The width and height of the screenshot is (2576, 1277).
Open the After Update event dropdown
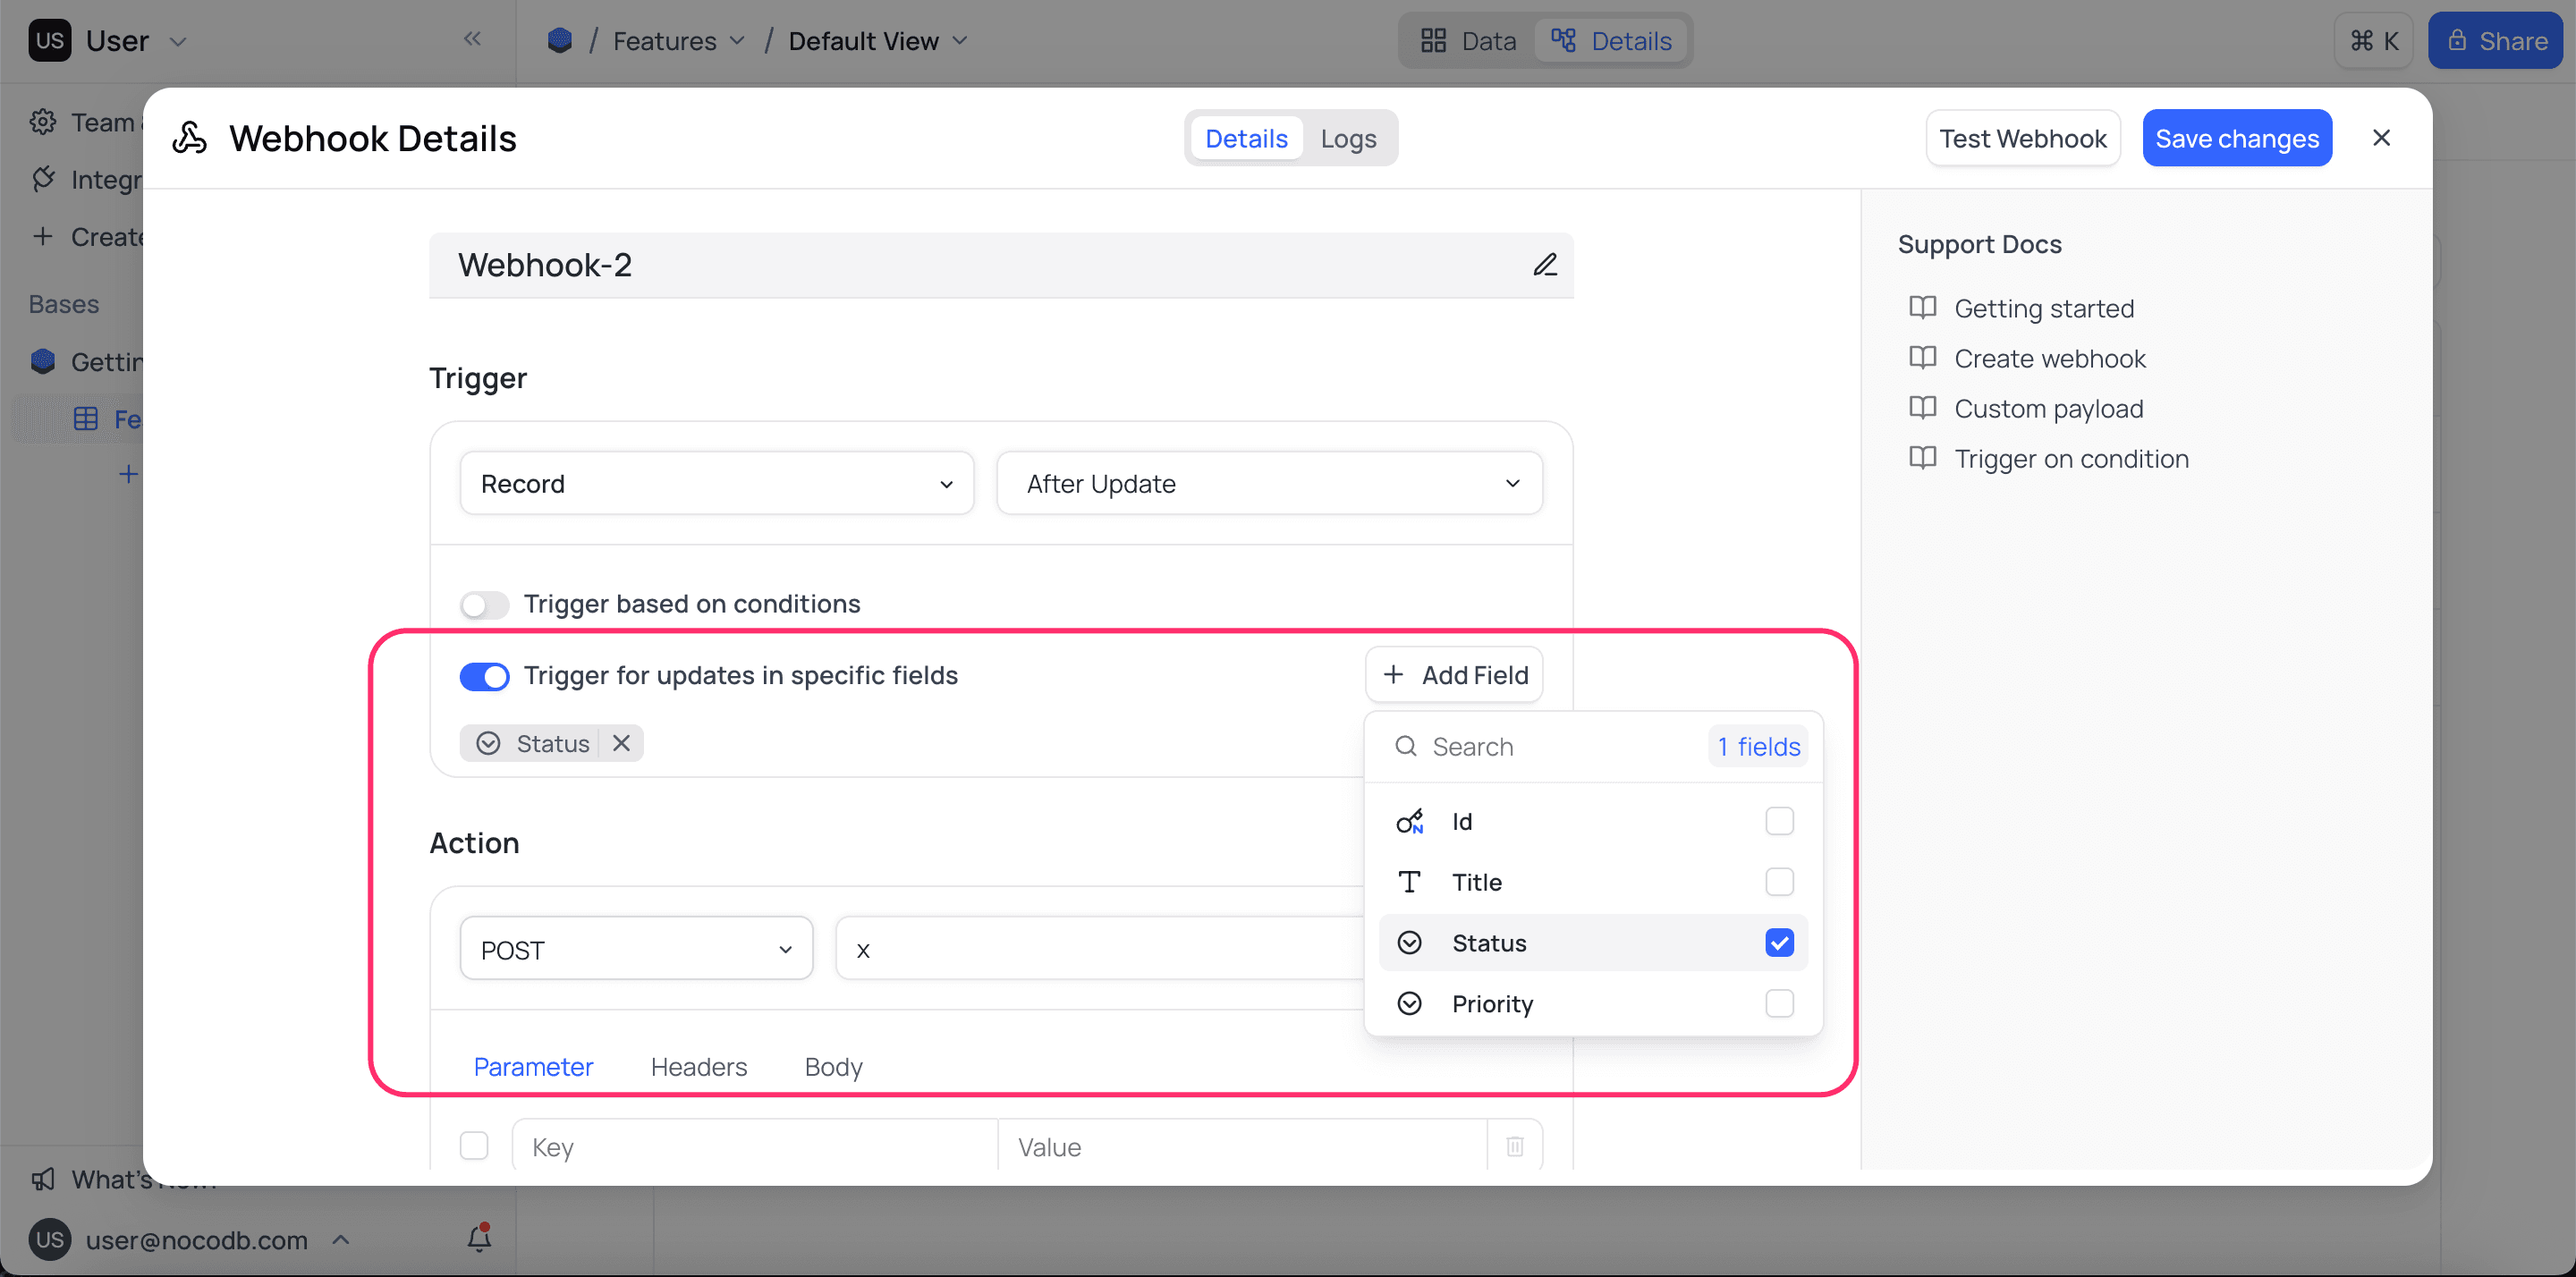pyautogui.click(x=1269, y=483)
